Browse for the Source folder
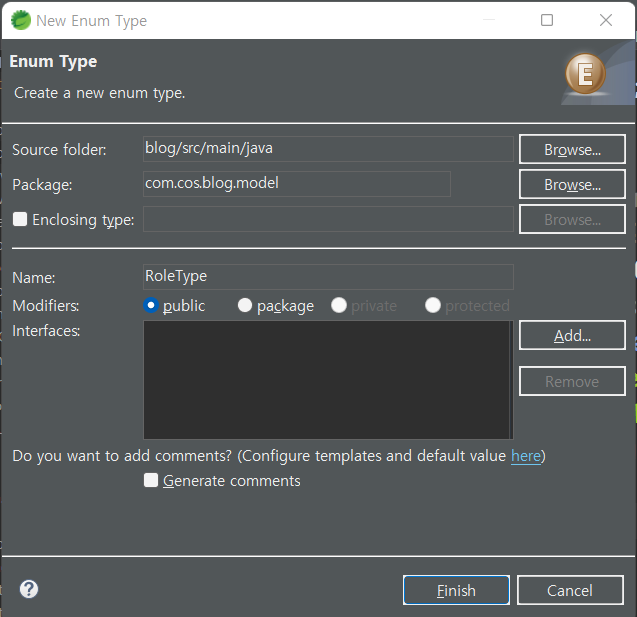Image resolution: width=637 pixels, height=617 pixels. click(572, 149)
